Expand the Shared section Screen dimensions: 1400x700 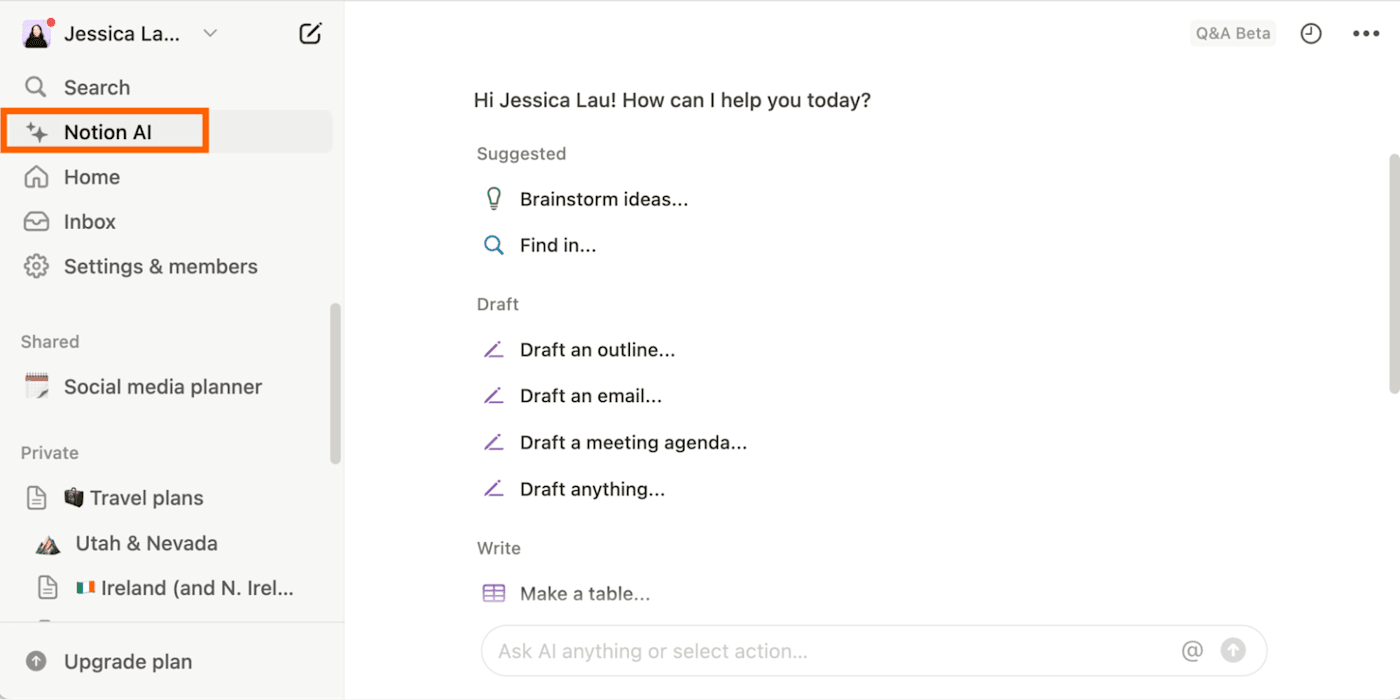[49, 341]
